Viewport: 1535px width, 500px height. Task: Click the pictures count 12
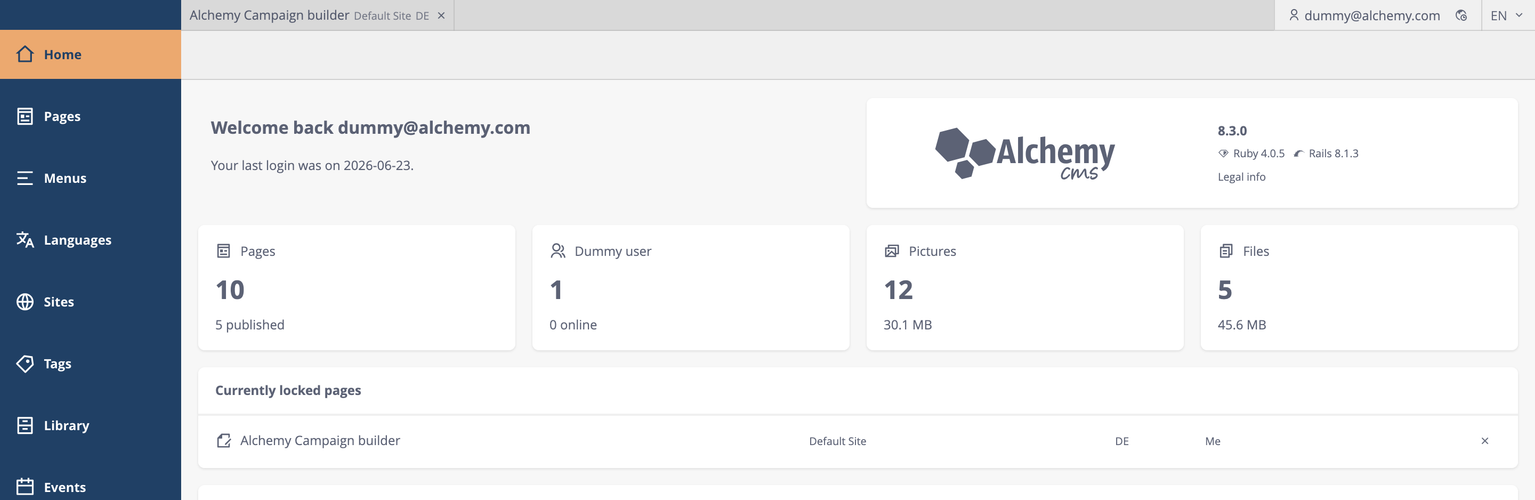click(x=898, y=290)
